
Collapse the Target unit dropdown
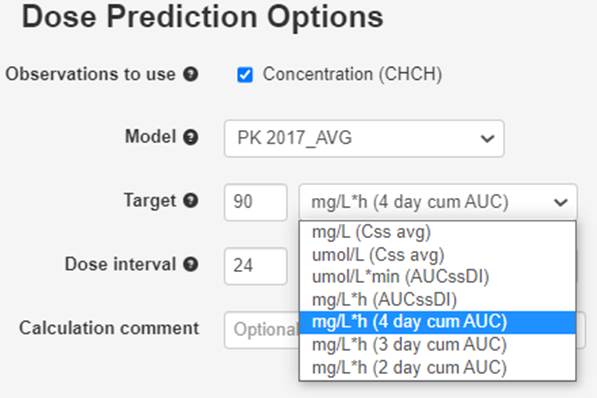tap(438, 202)
